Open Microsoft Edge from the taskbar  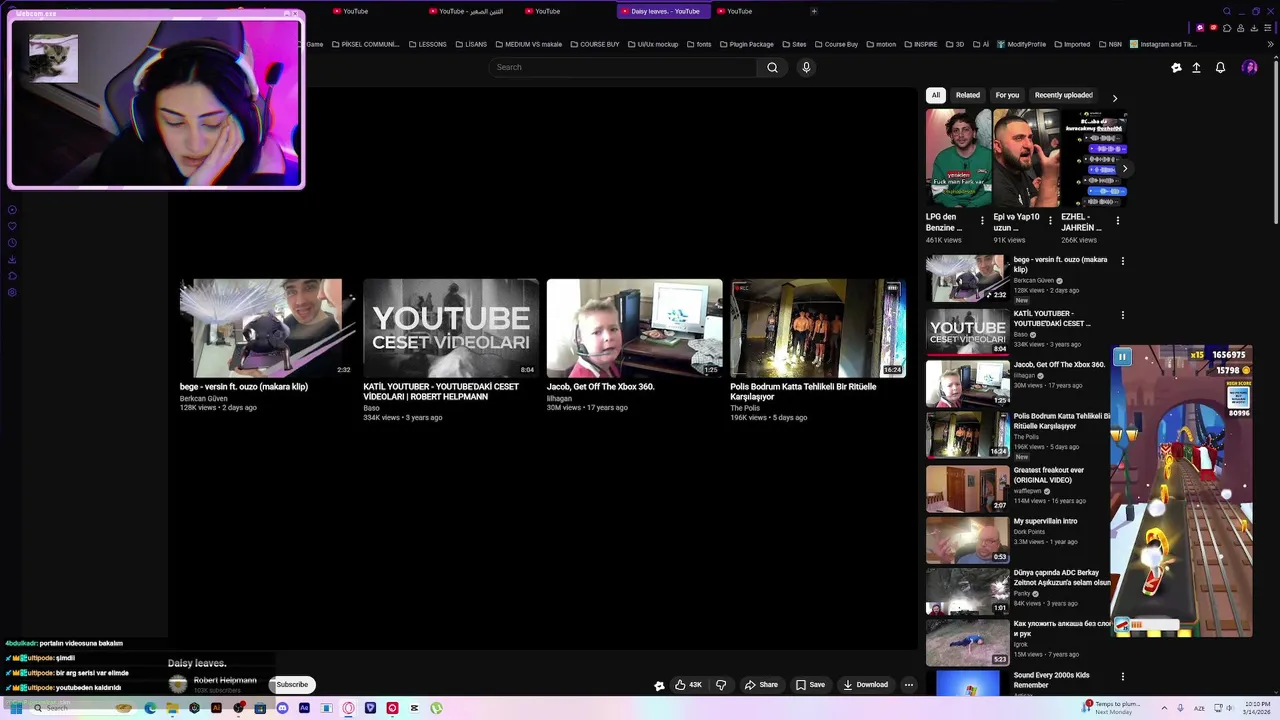click(150, 708)
